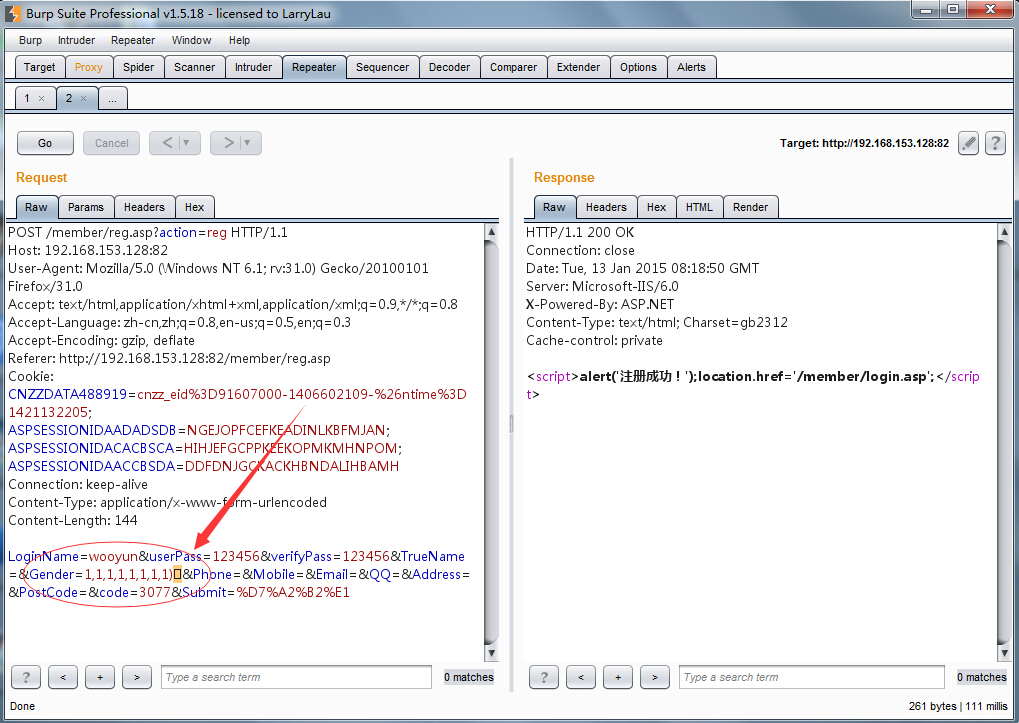Image resolution: width=1019 pixels, height=723 pixels.
Task: Switch to the Extender tab
Action: point(578,67)
